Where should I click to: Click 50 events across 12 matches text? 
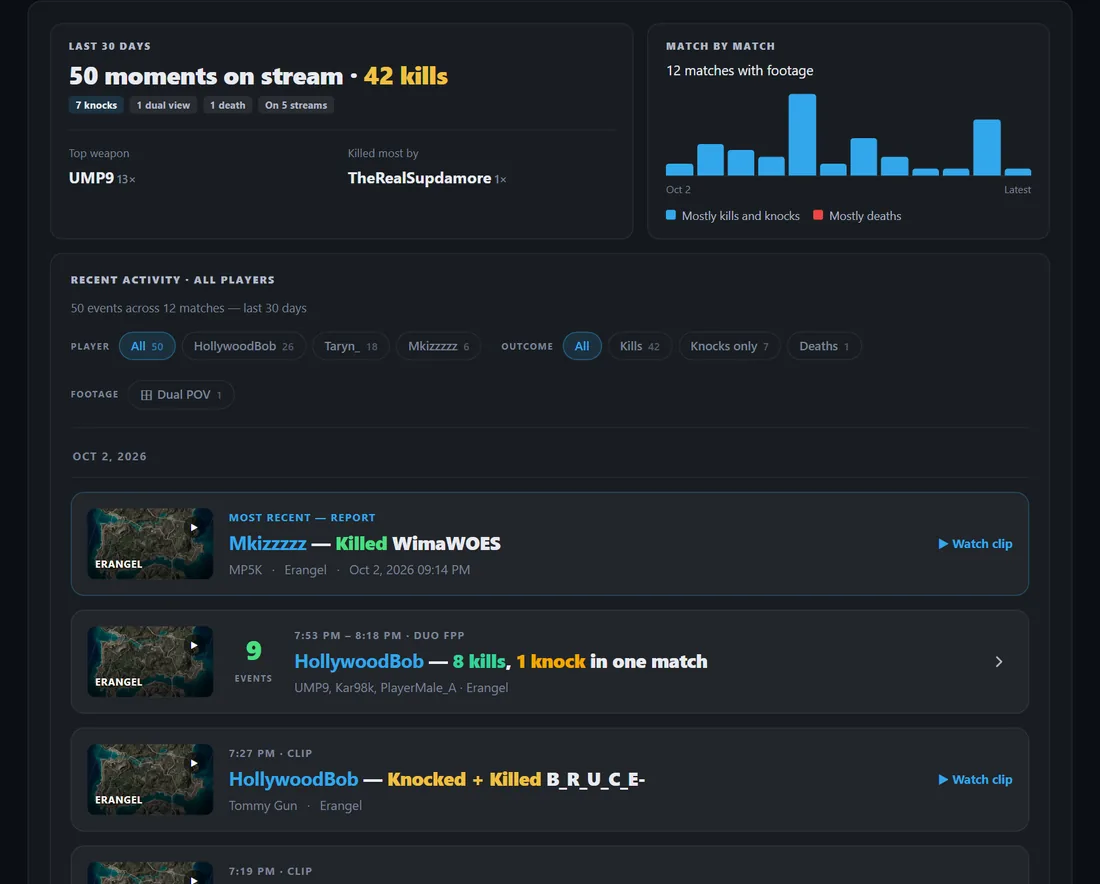click(x=188, y=308)
